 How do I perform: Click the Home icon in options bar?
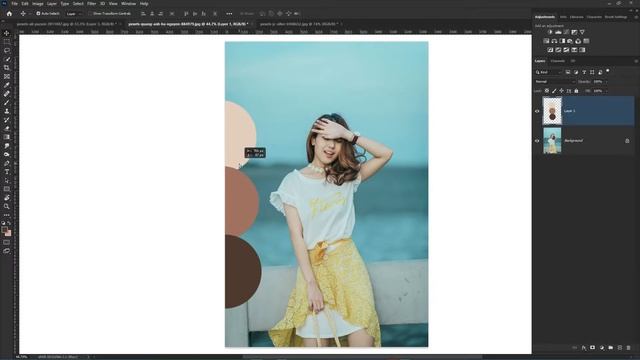tap(9, 13)
